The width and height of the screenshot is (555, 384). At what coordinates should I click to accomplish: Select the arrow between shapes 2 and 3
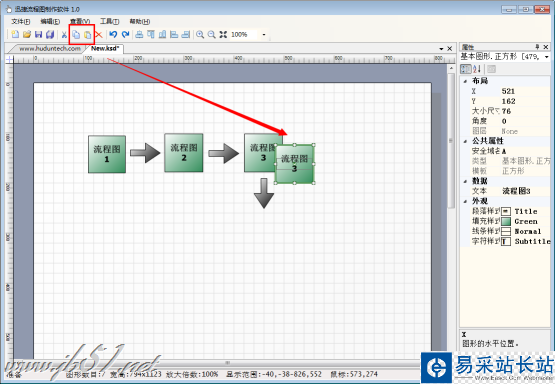(223, 153)
